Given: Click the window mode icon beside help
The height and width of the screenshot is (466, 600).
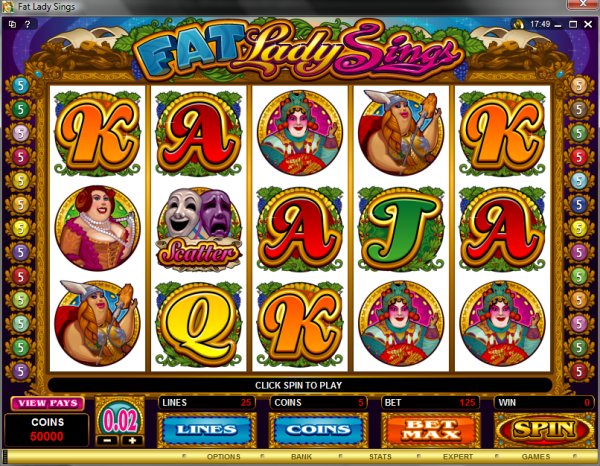Looking at the screenshot, I should click(12, 24).
